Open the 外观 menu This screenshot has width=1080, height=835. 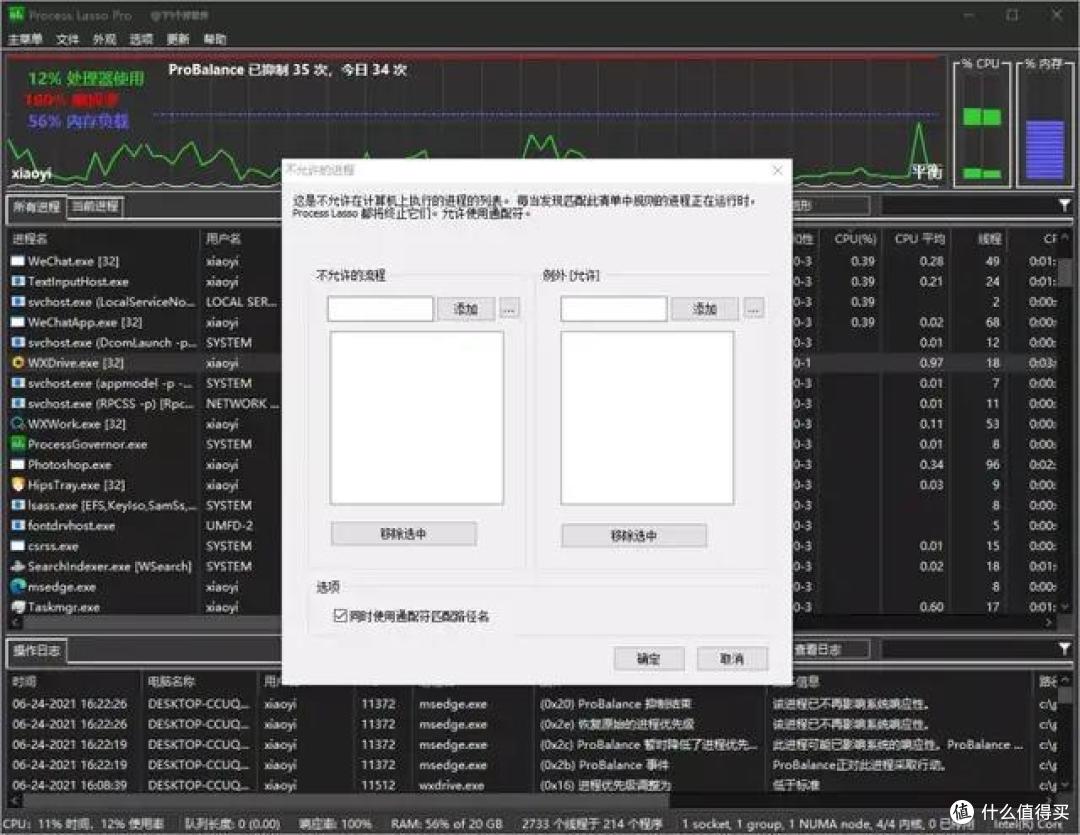coord(104,39)
